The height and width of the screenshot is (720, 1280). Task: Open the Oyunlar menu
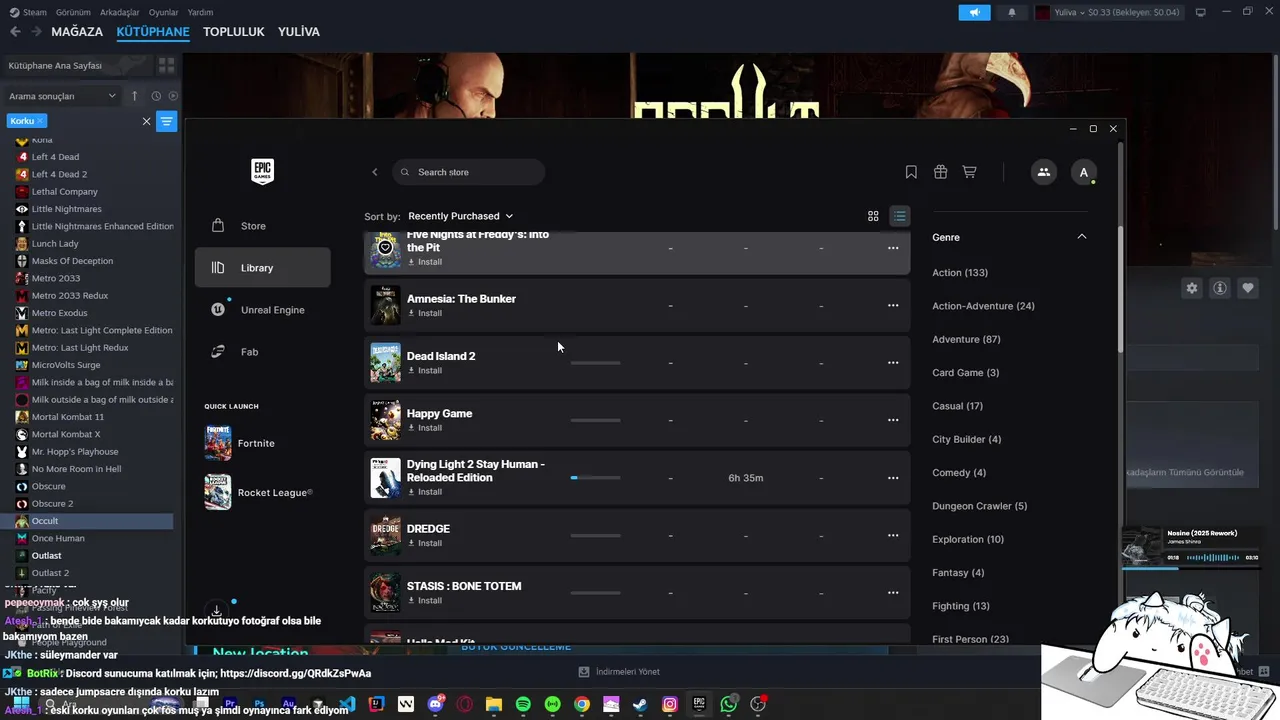(x=163, y=12)
